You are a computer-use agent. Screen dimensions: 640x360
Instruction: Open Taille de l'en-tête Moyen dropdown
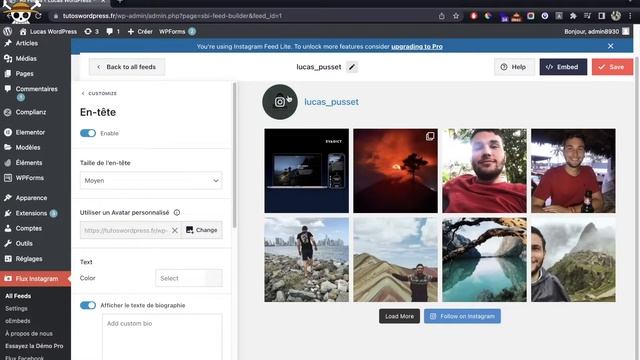click(x=151, y=180)
